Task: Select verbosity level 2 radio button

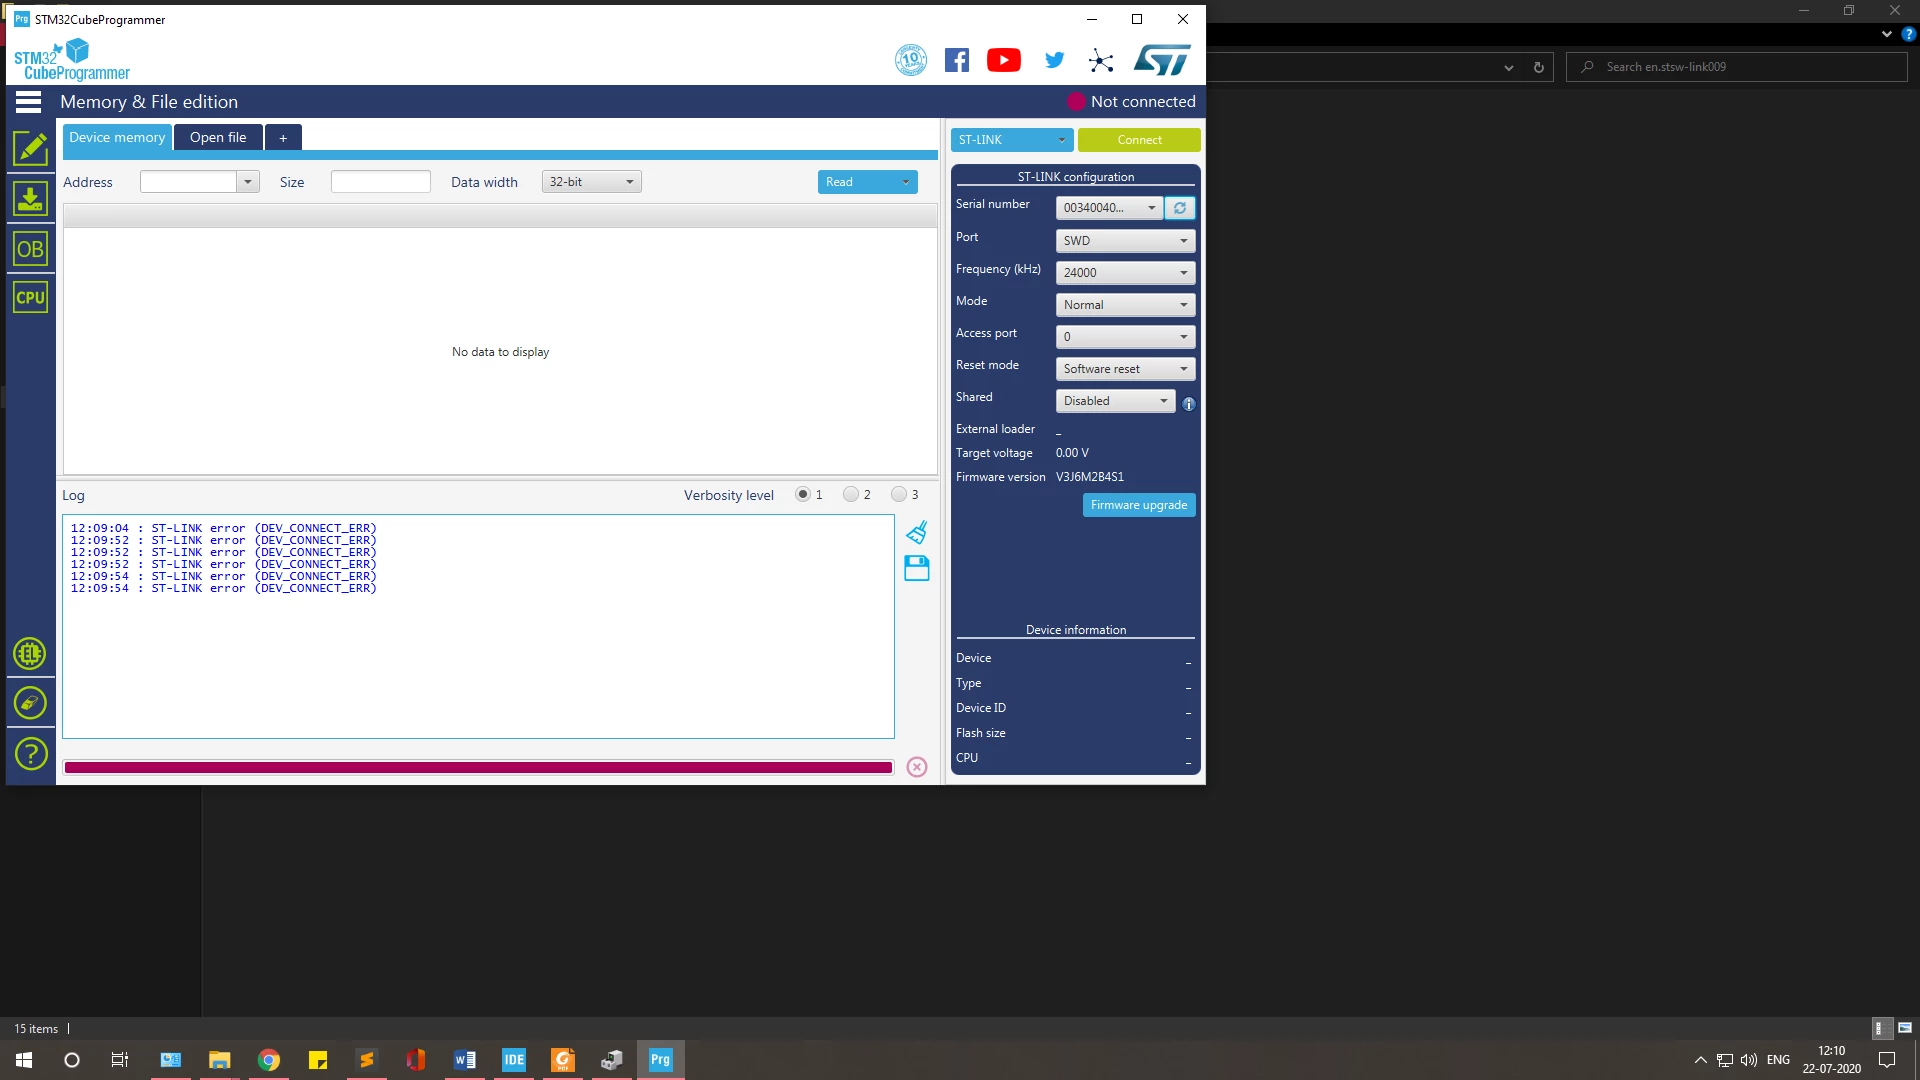Action: pyautogui.click(x=851, y=494)
